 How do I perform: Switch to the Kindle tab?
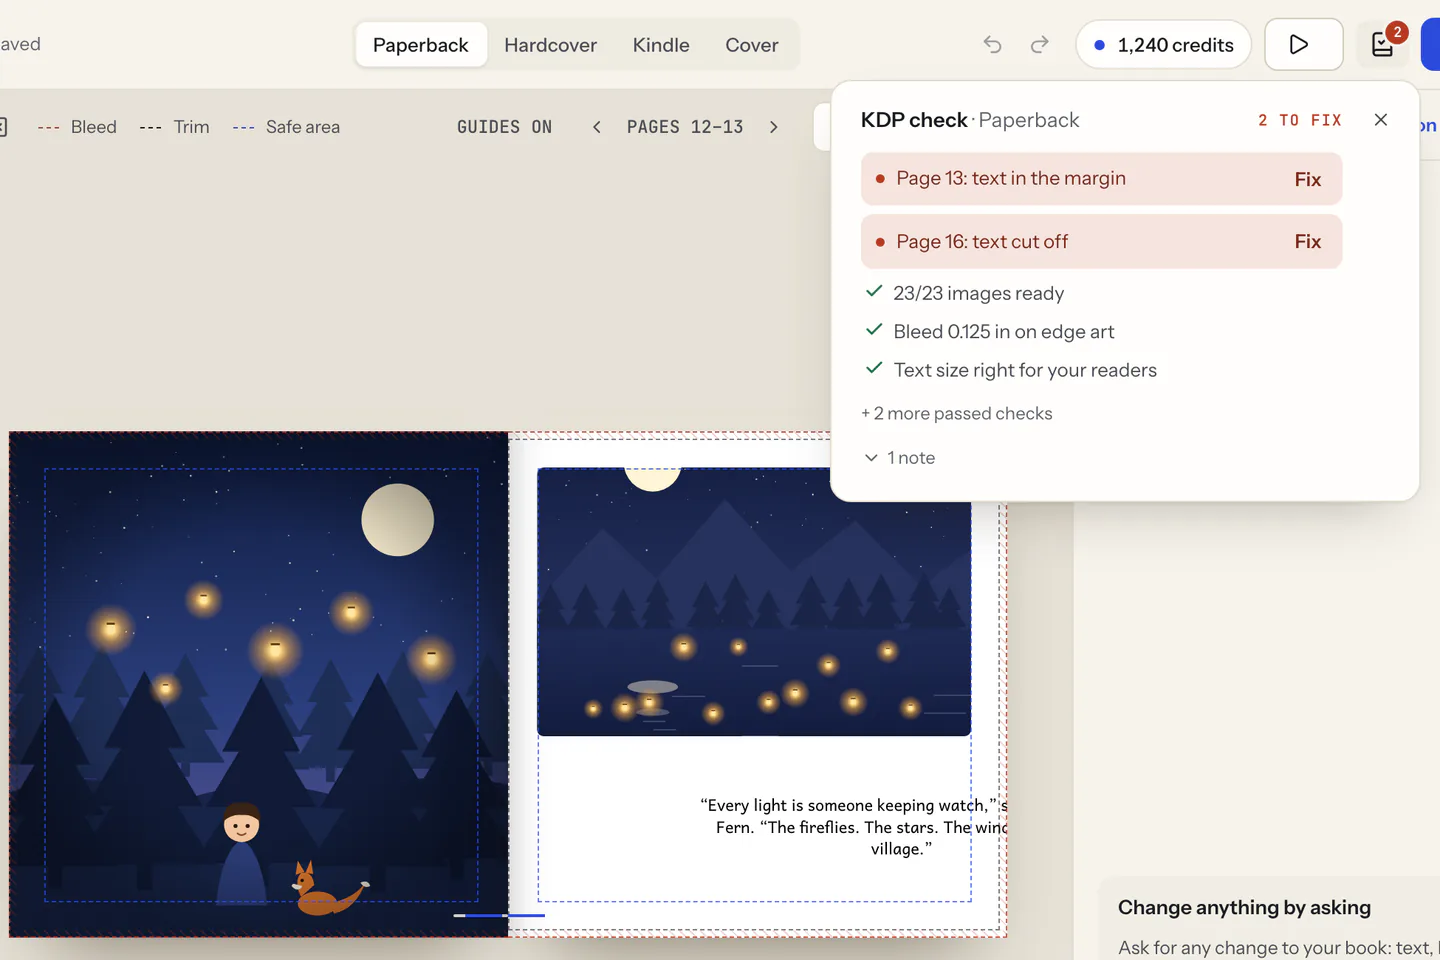tap(661, 45)
